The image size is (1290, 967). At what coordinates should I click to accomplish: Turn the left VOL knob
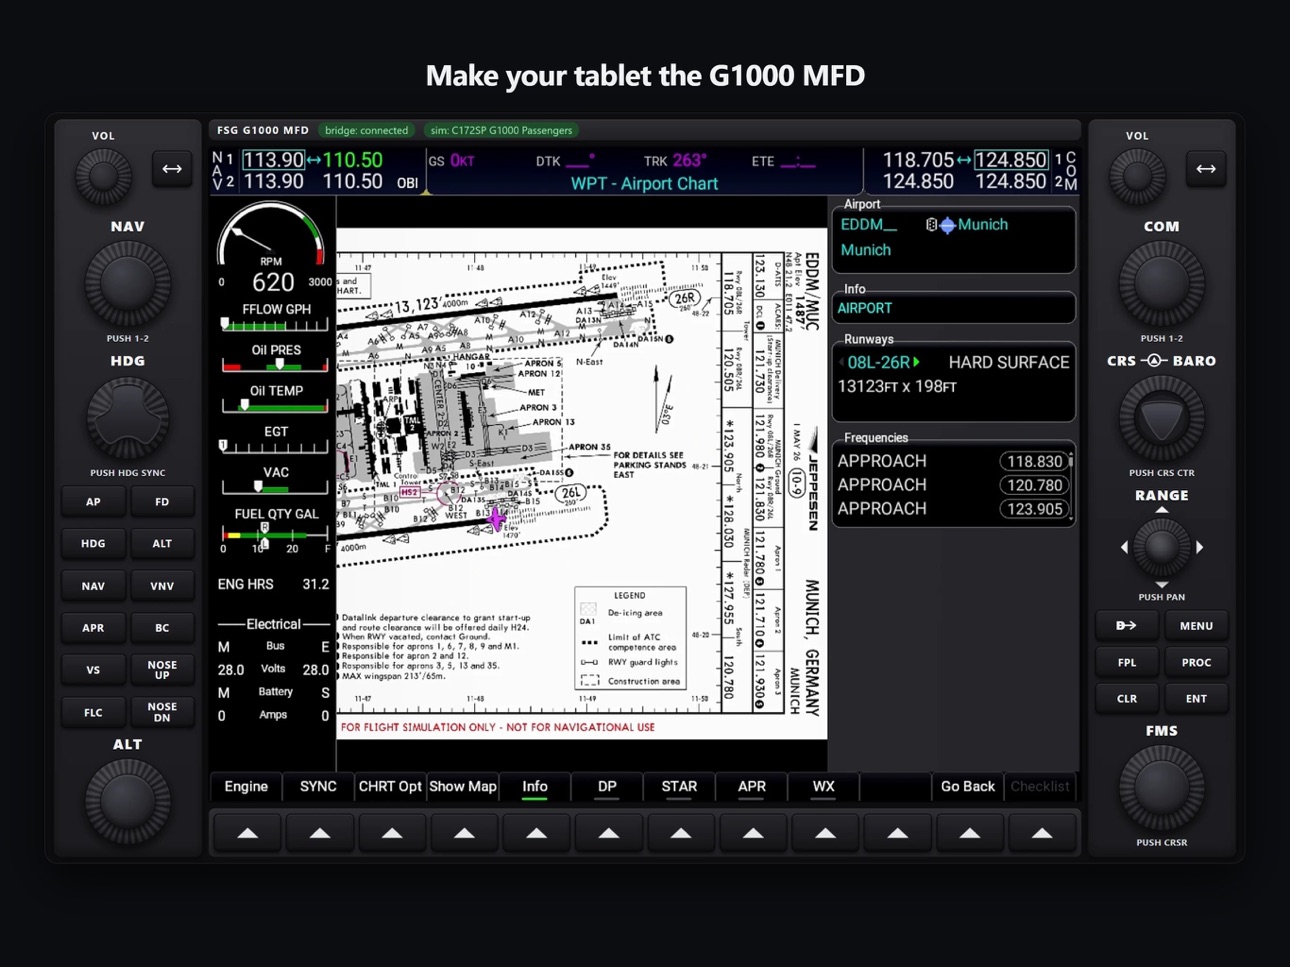coord(103,176)
